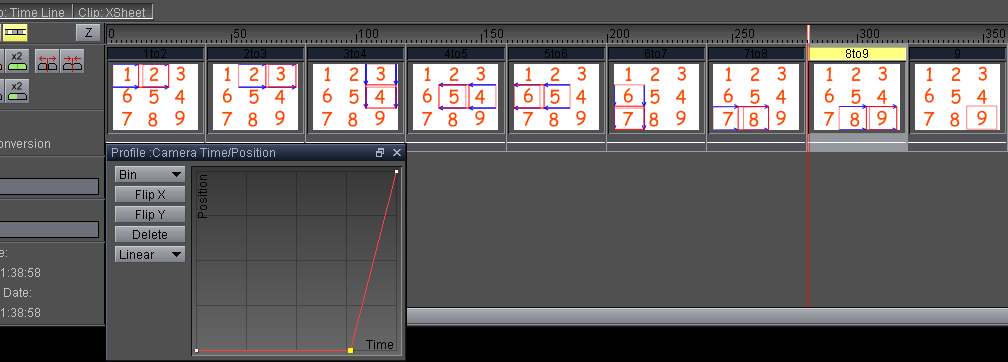Click the 2to3 clip title bar
This screenshot has height=362, width=1008.
(x=255, y=53)
